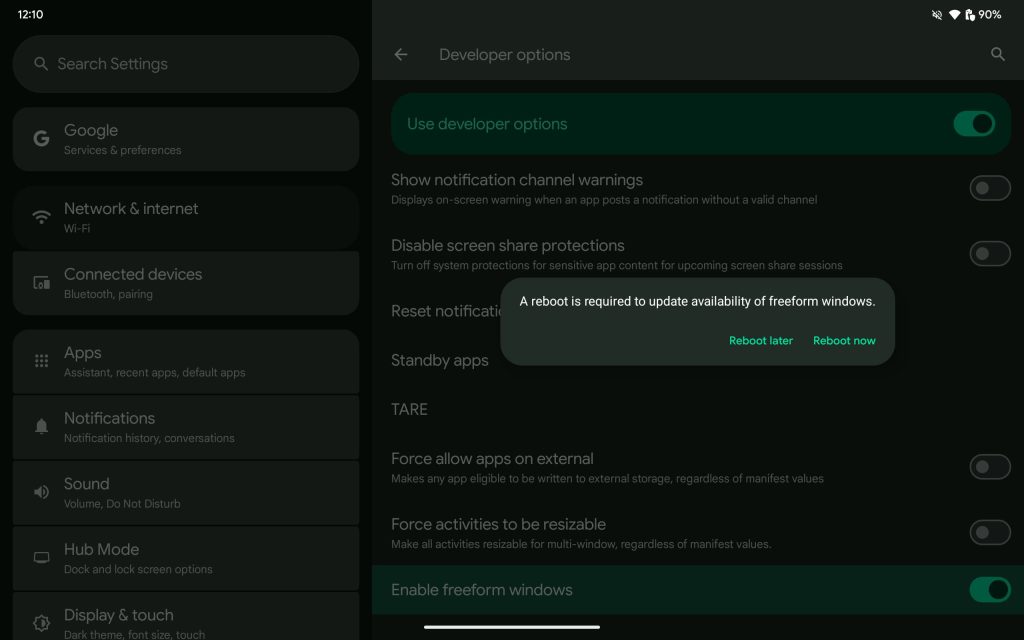
Task: Click the Google services icon
Action: click(41, 138)
